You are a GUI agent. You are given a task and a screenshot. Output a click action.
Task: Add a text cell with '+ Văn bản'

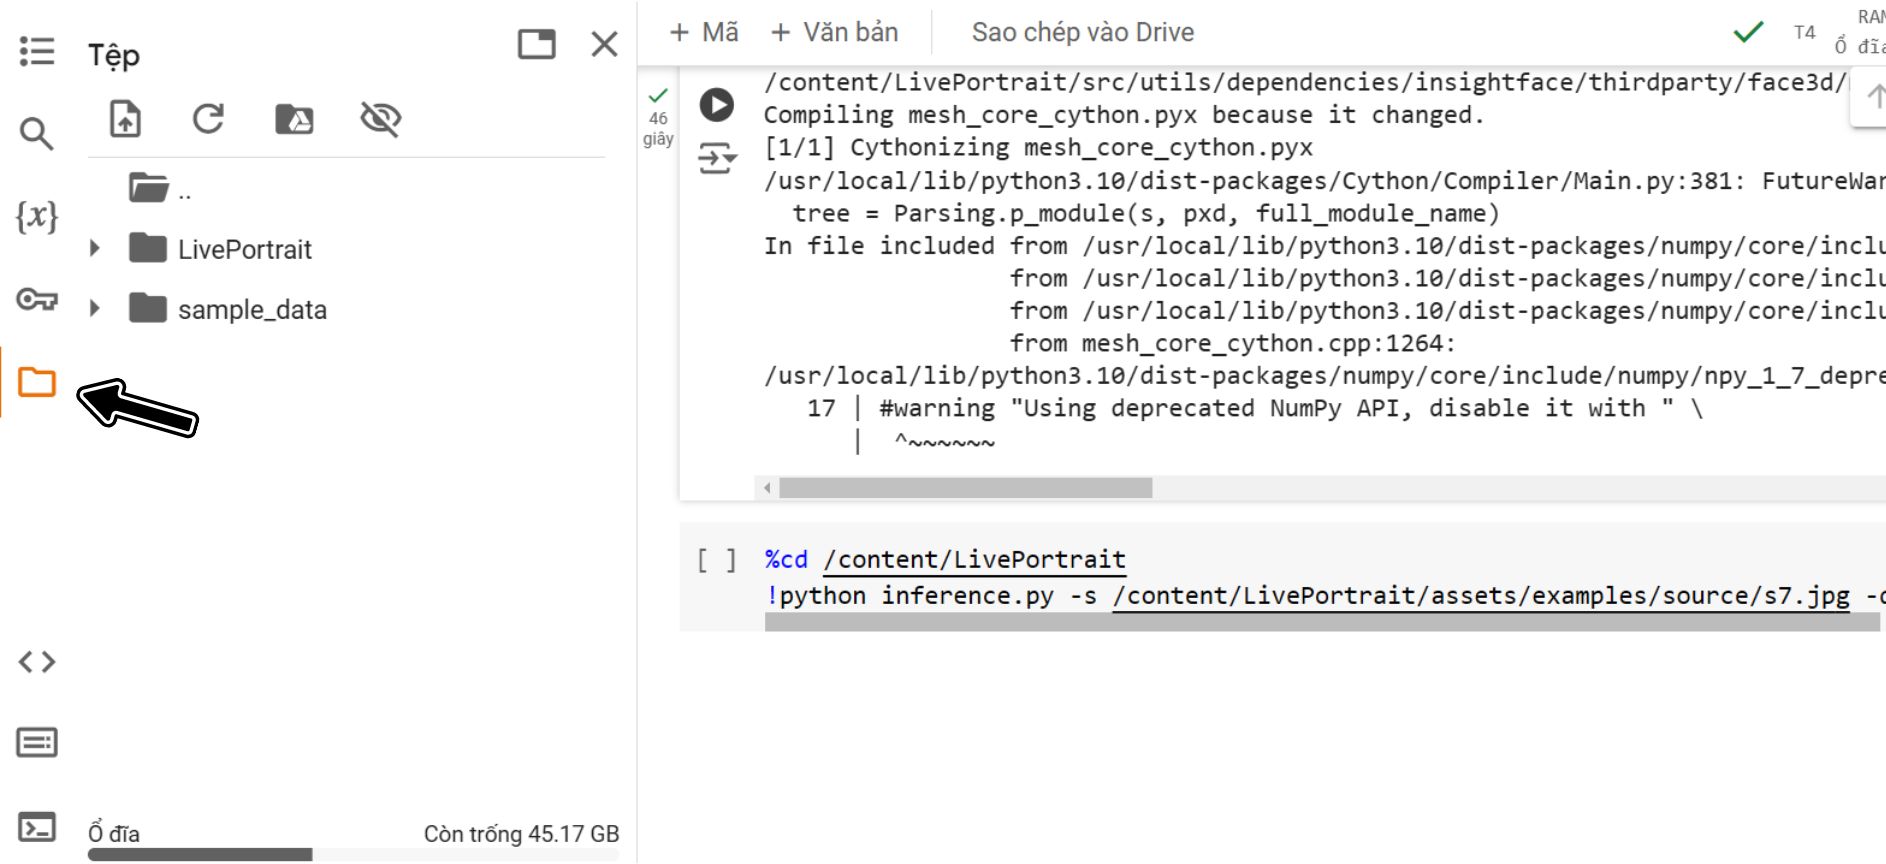(x=835, y=32)
